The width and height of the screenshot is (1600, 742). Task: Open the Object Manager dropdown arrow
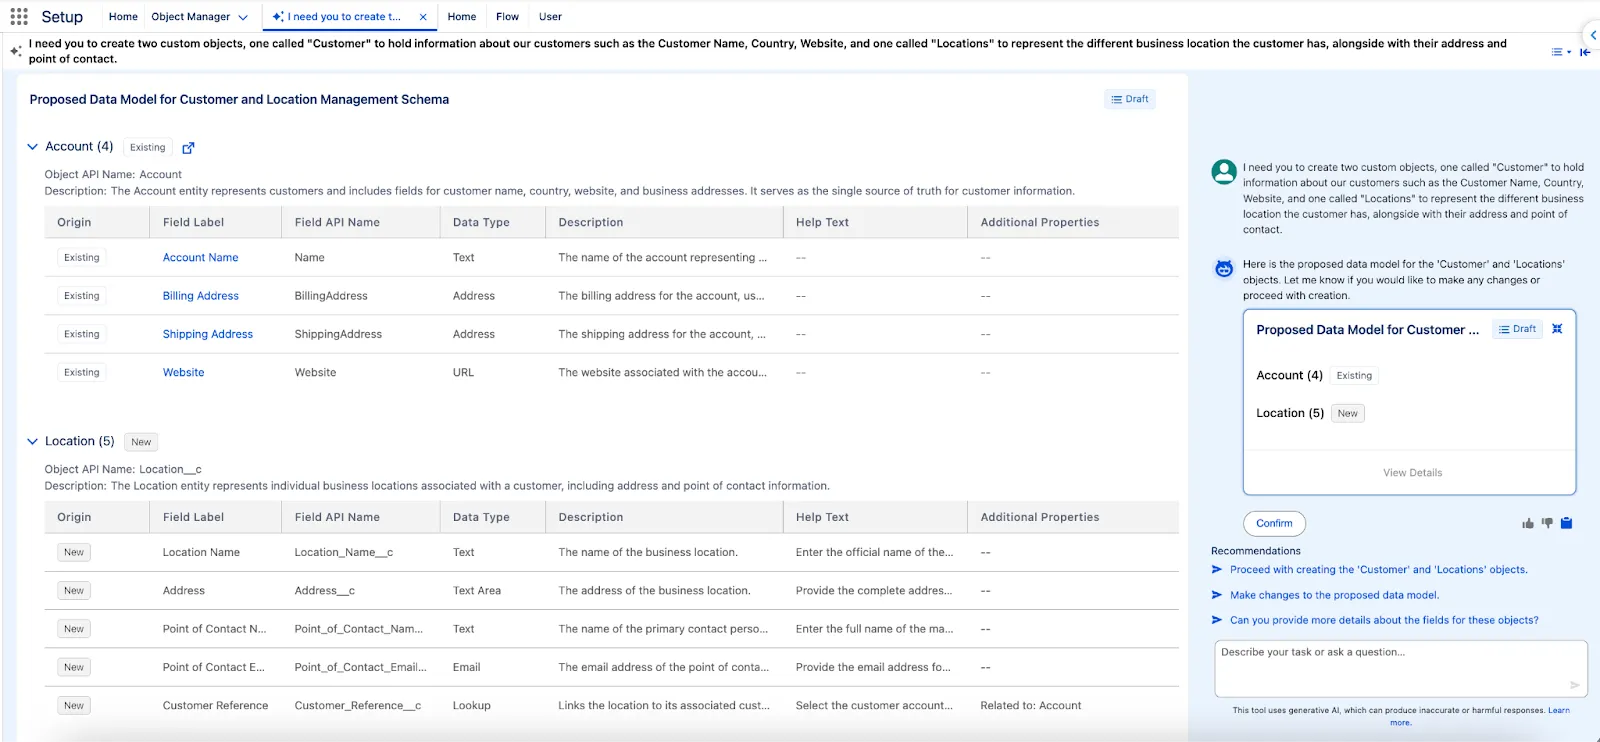click(243, 17)
